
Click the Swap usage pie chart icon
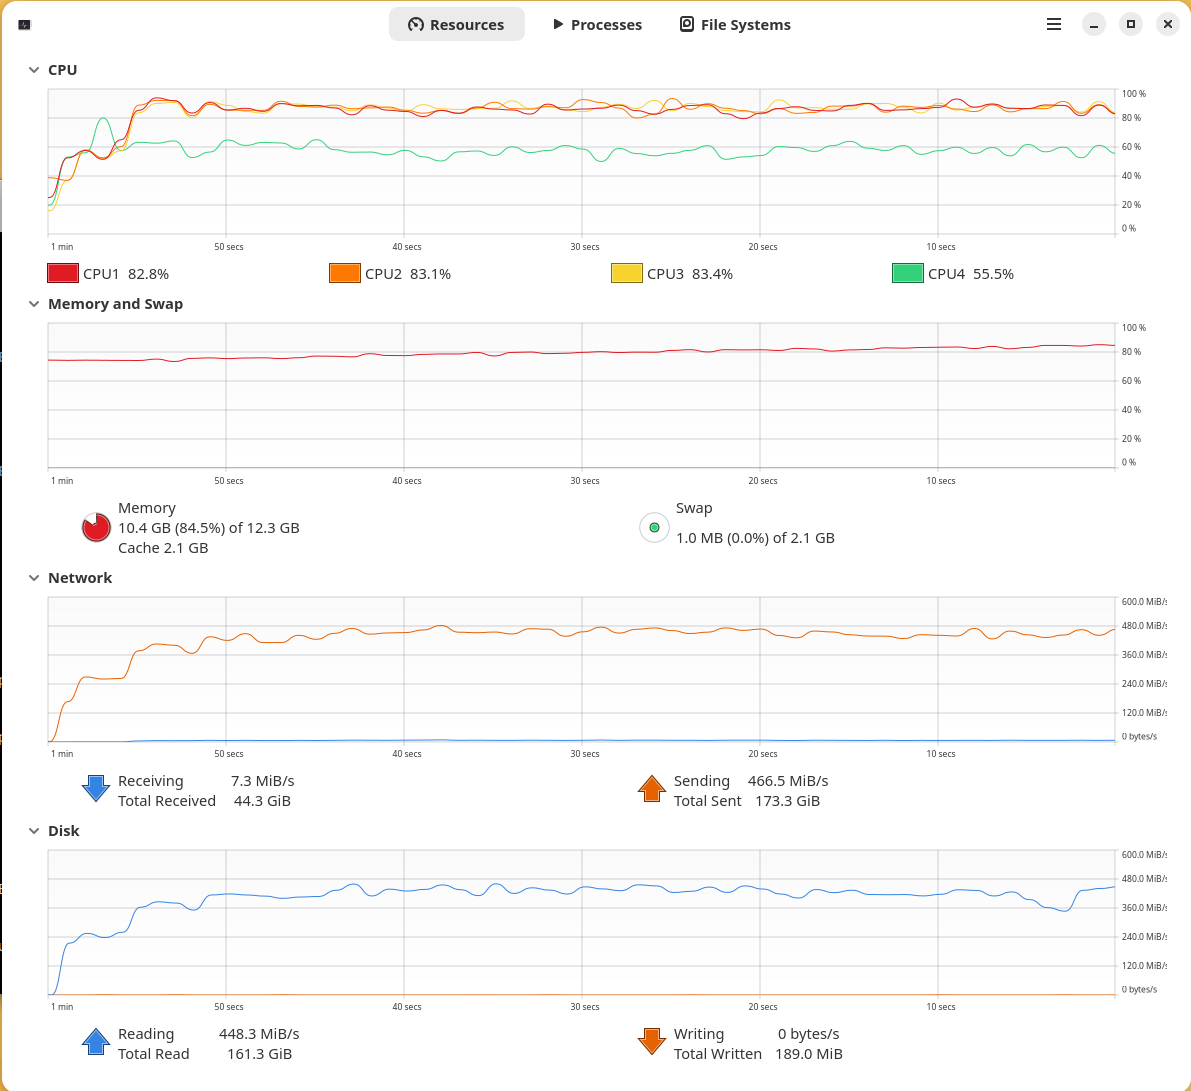tap(654, 527)
